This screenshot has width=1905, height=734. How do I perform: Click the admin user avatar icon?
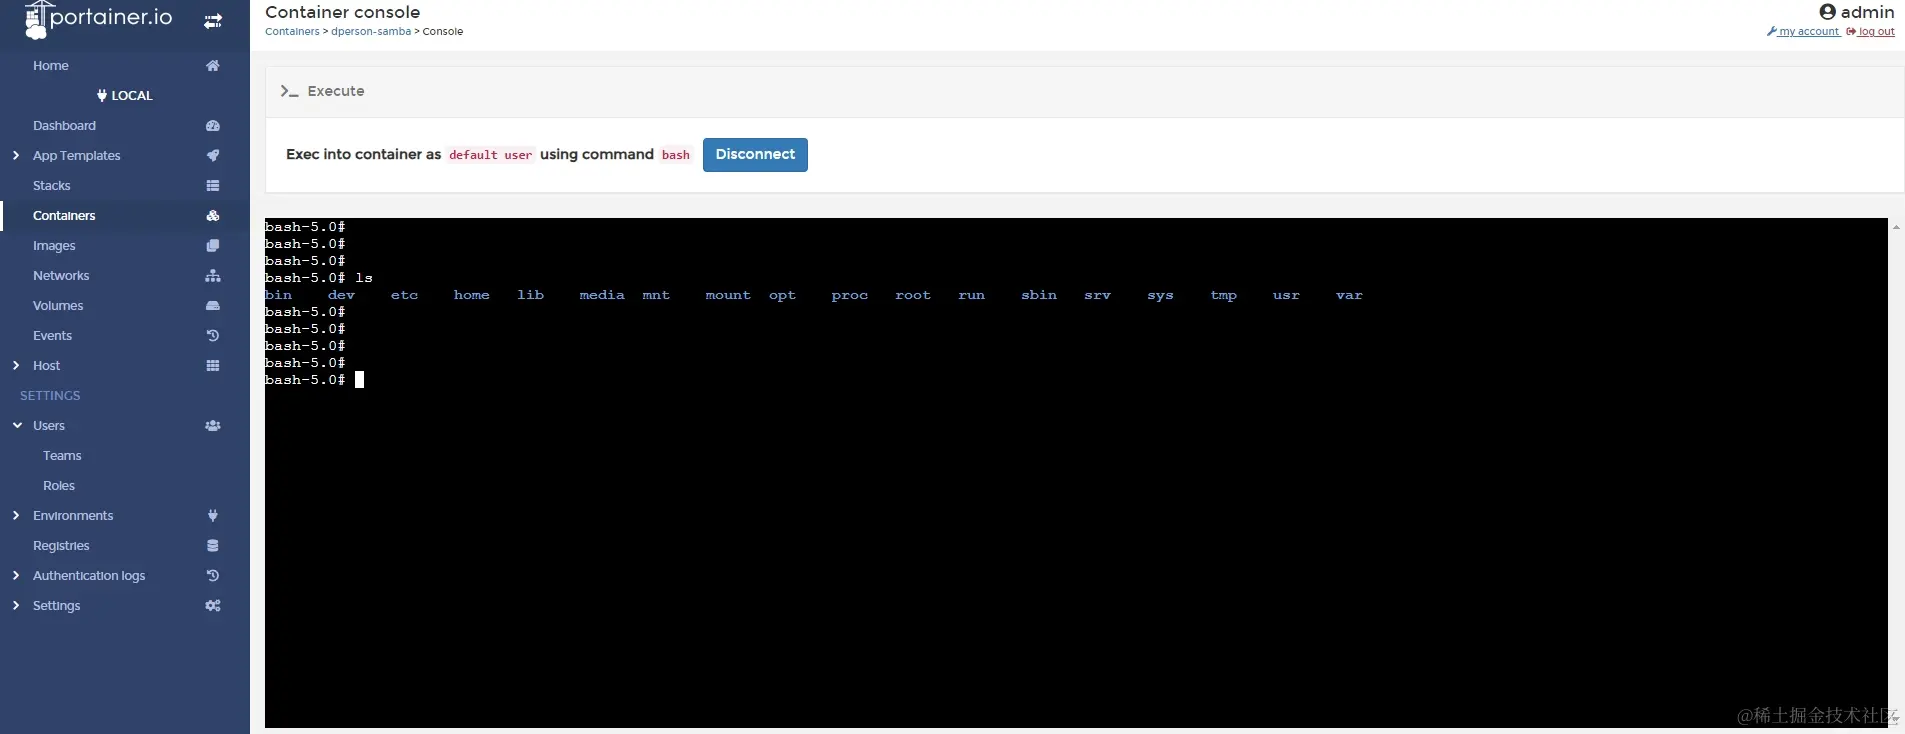point(1827,12)
